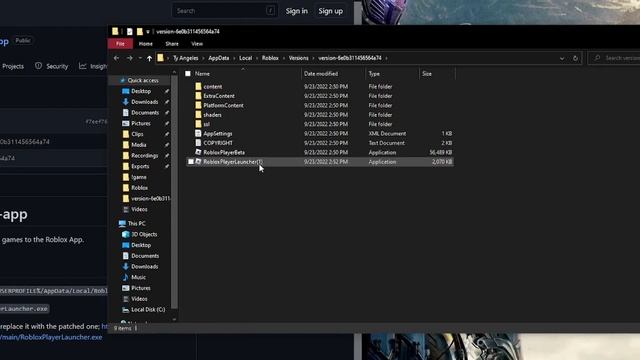Sort files by Type column
This screenshot has width=640, height=360.
374,74
